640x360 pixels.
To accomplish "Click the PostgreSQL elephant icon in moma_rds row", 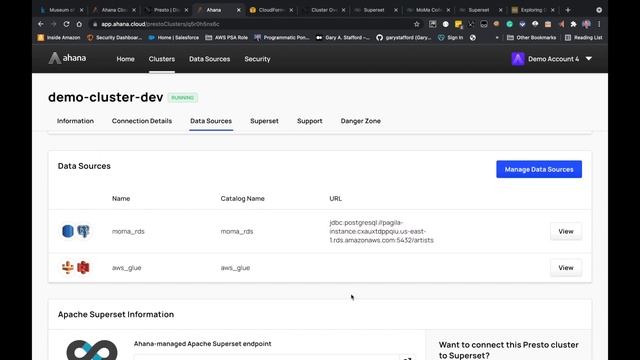I will pyautogui.click(x=83, y=231).
